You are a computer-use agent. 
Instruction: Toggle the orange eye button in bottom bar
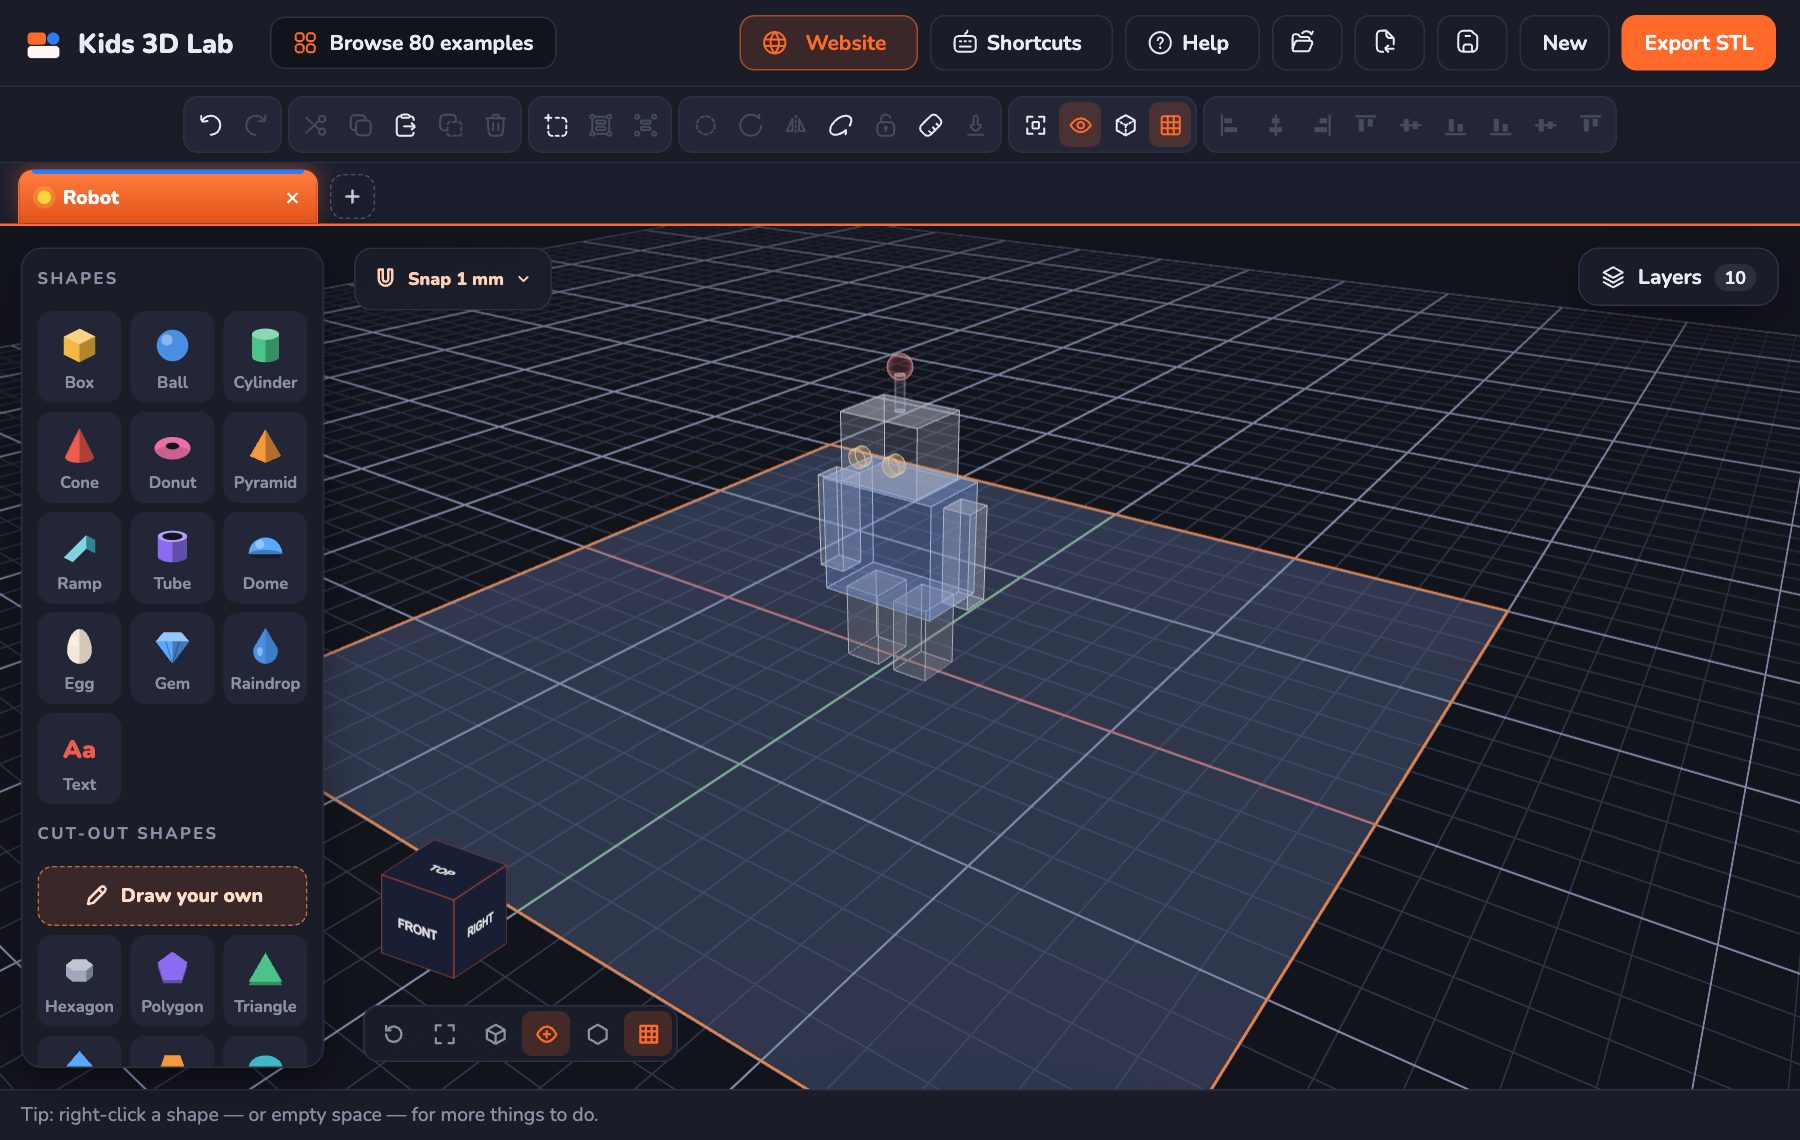click(x=546, y=1034)
